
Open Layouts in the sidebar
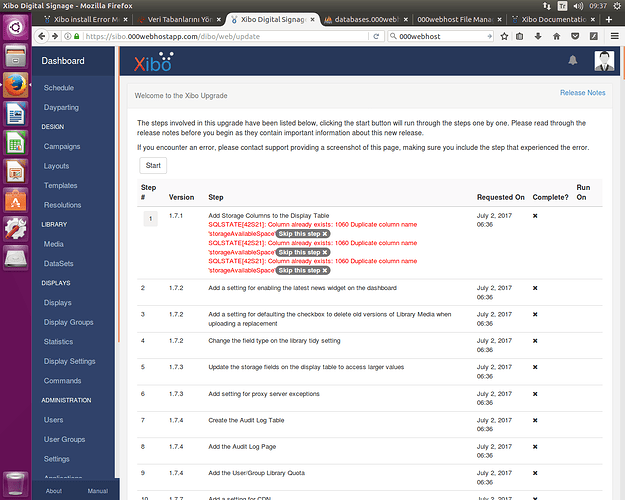(57, 166)
